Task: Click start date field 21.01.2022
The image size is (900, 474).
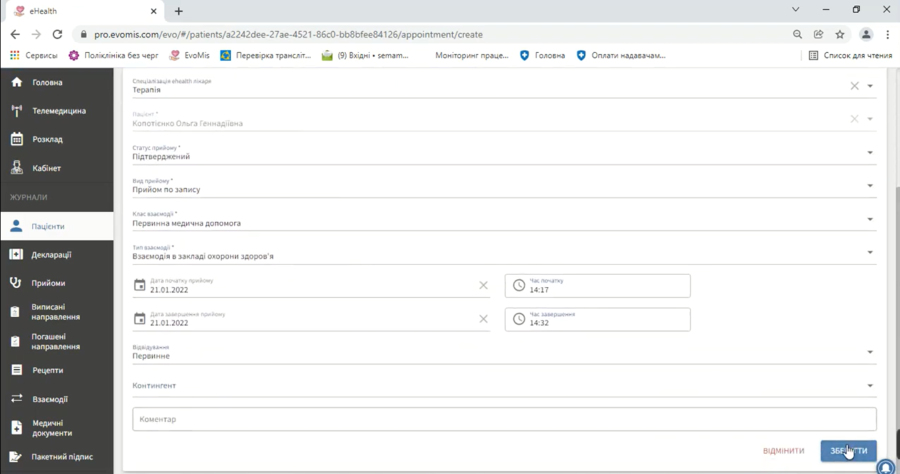Action: 313,286
